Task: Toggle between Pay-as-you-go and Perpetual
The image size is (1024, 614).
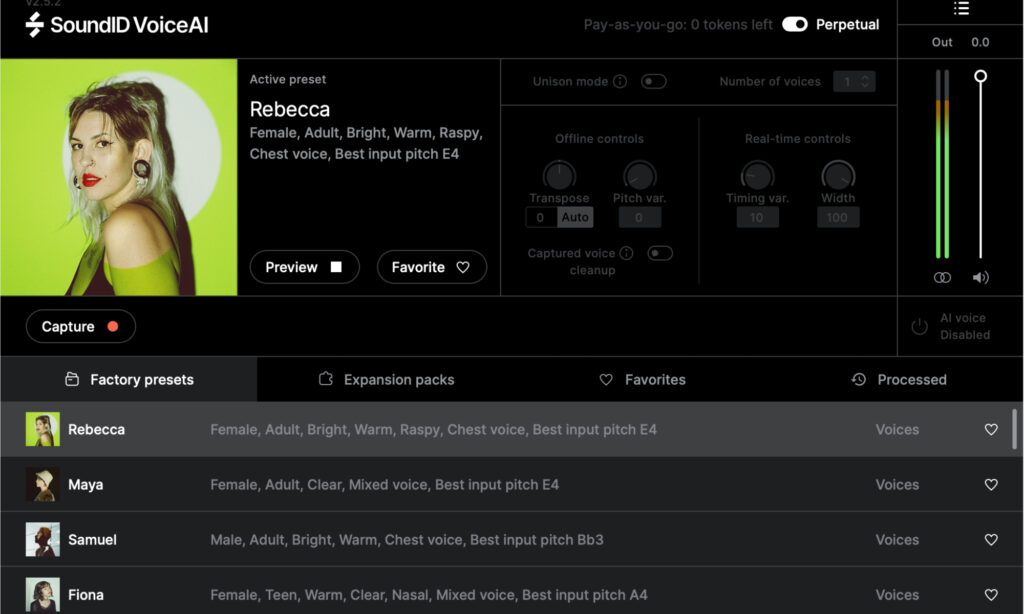Action: point(794,24)
